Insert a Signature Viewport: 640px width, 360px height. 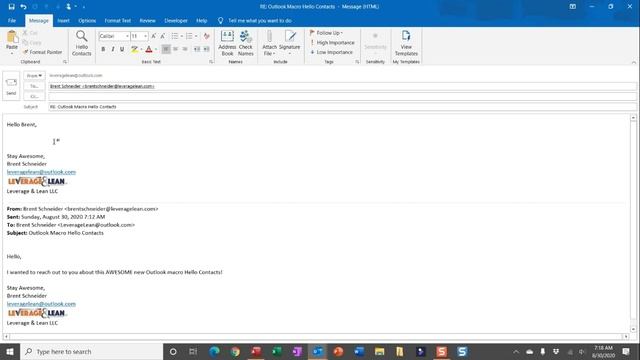(x=289, y=43)
